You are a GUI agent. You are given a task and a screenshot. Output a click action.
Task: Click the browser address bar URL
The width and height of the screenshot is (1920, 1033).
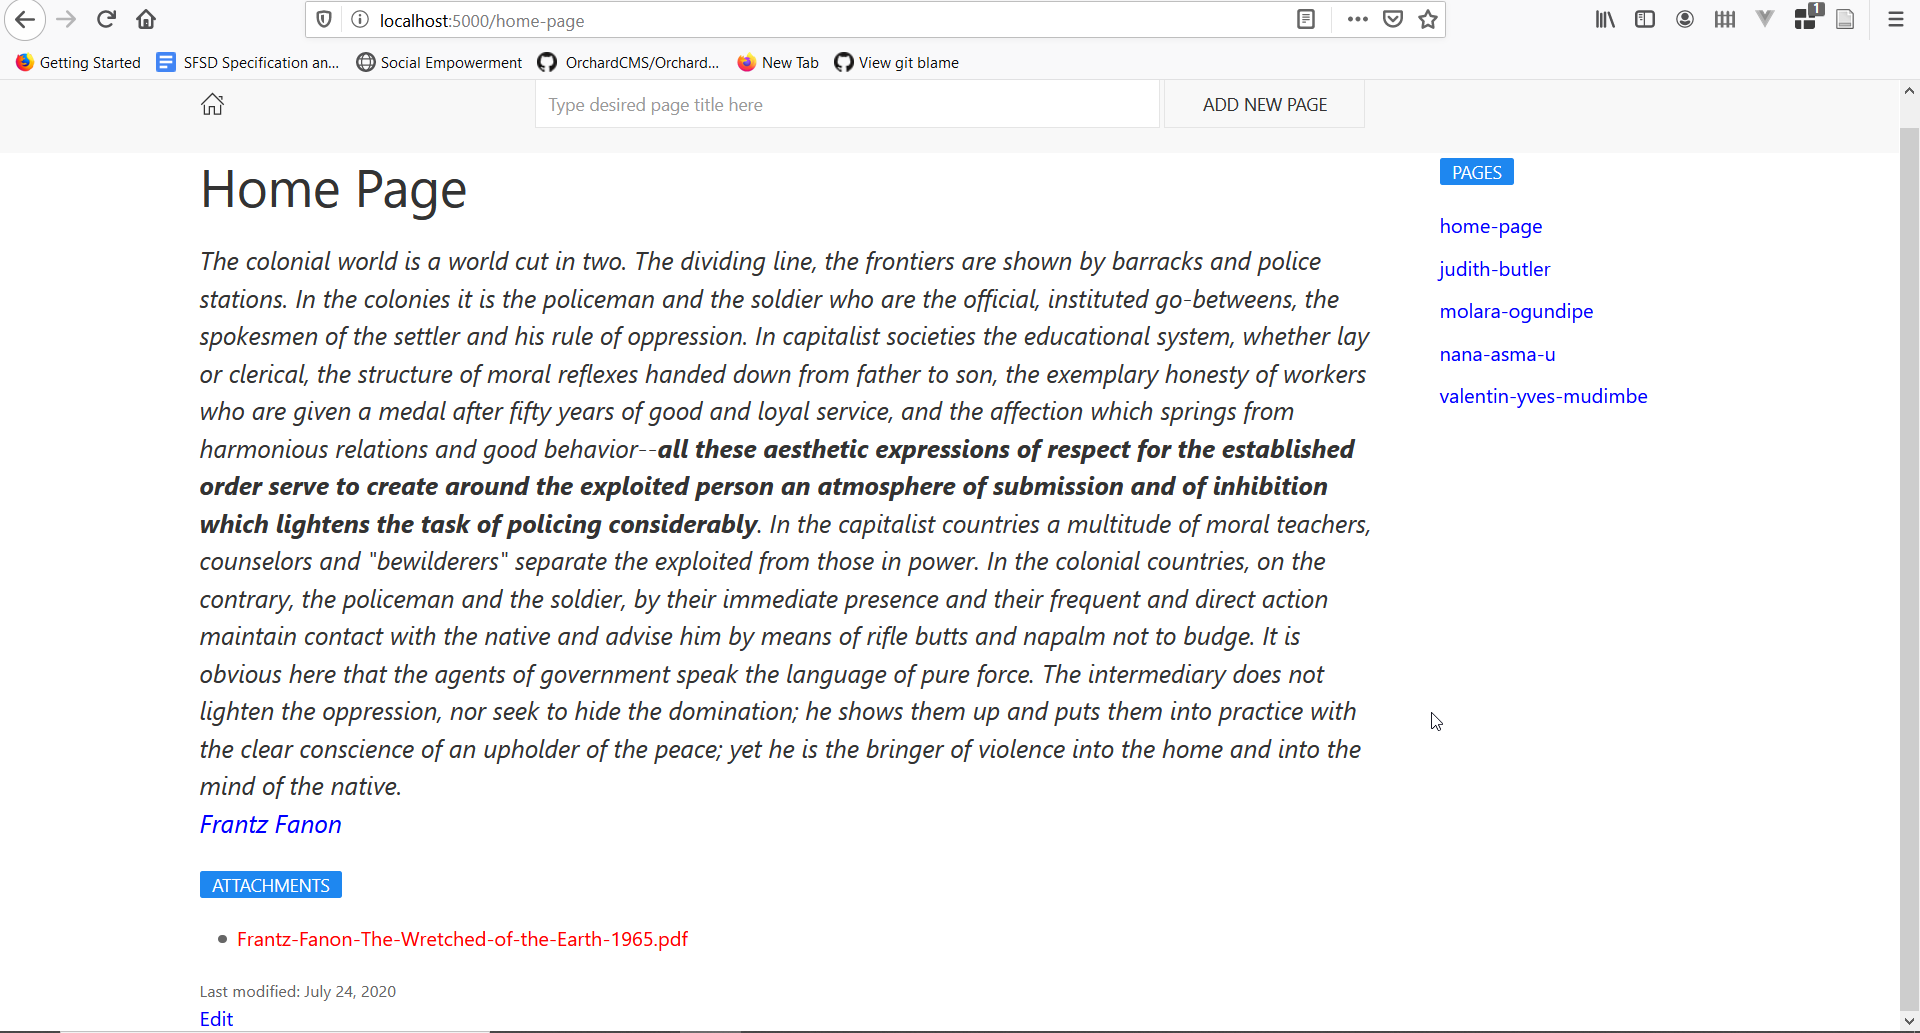click(482, 20)
